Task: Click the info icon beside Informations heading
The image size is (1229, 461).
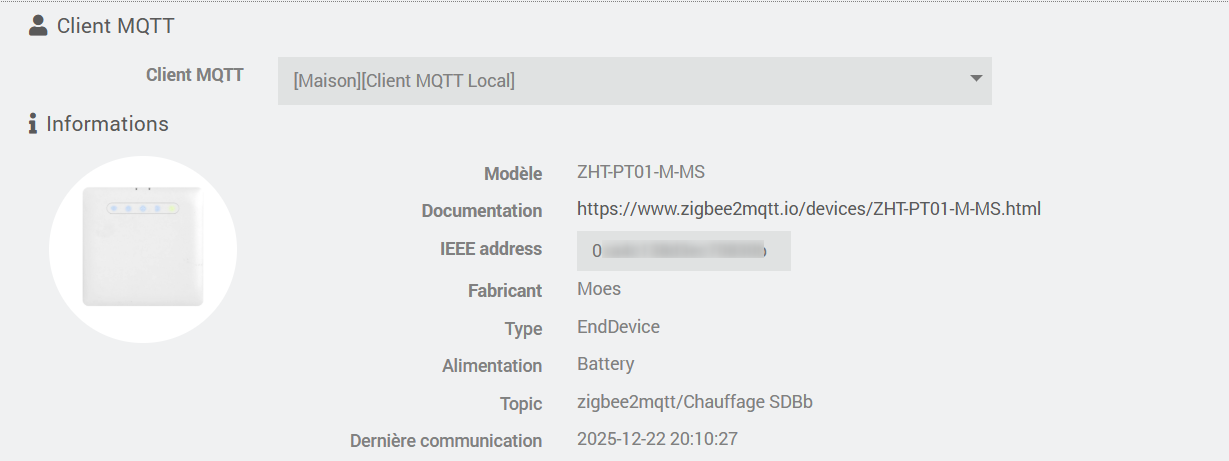Action: (33, 124)
